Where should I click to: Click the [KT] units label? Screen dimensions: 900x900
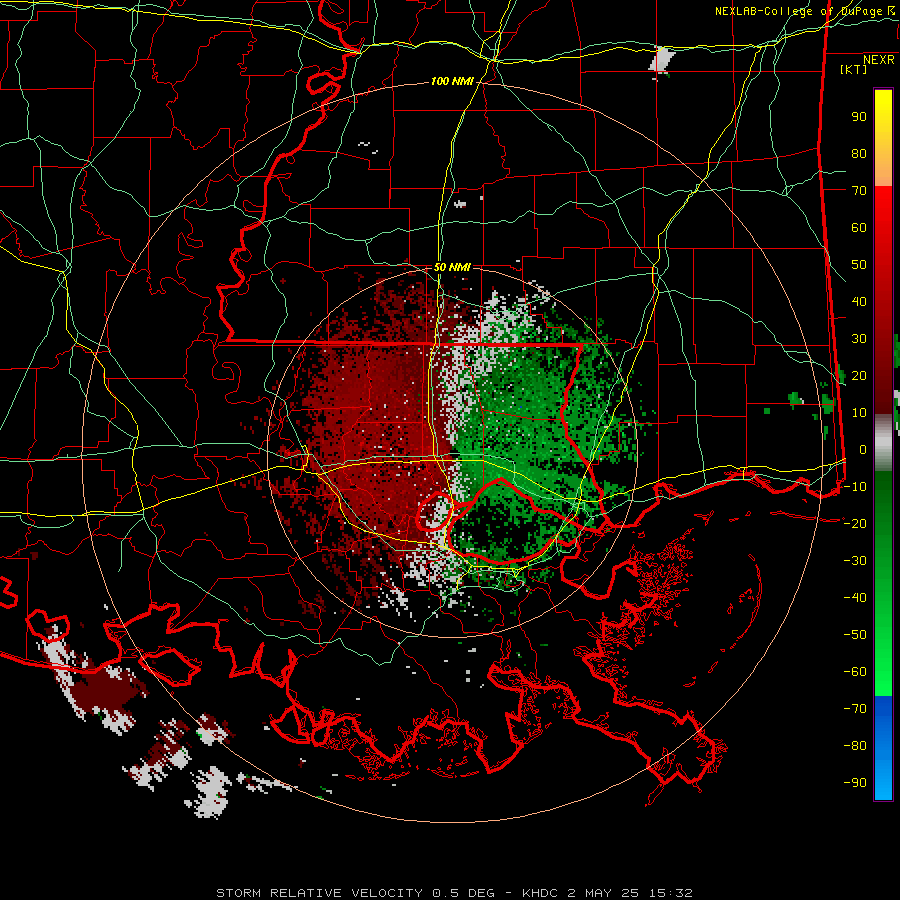click(854, 69)
